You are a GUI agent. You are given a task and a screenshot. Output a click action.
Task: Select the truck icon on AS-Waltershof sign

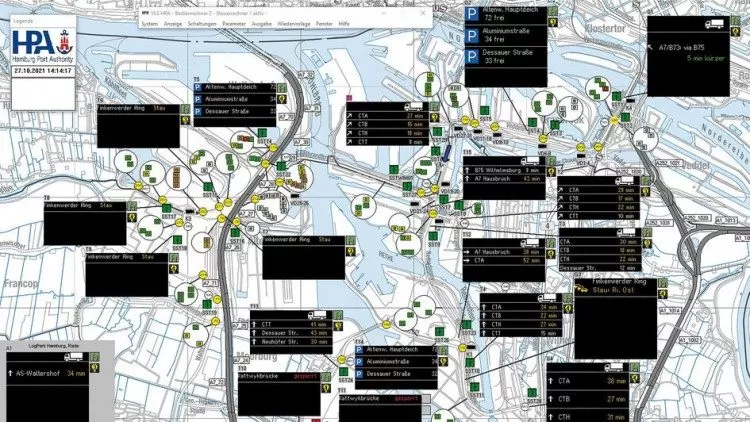click(x=74, y=357)
